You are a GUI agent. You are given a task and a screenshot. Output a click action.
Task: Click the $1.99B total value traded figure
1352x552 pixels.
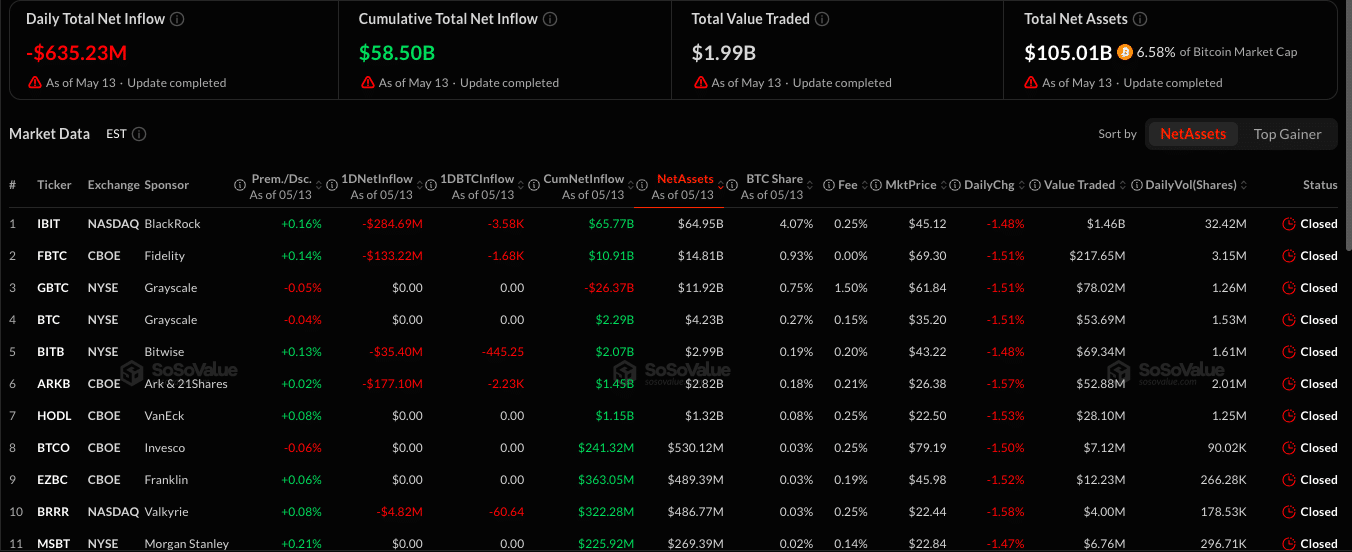pyautogui.click(x=724, y=53)
